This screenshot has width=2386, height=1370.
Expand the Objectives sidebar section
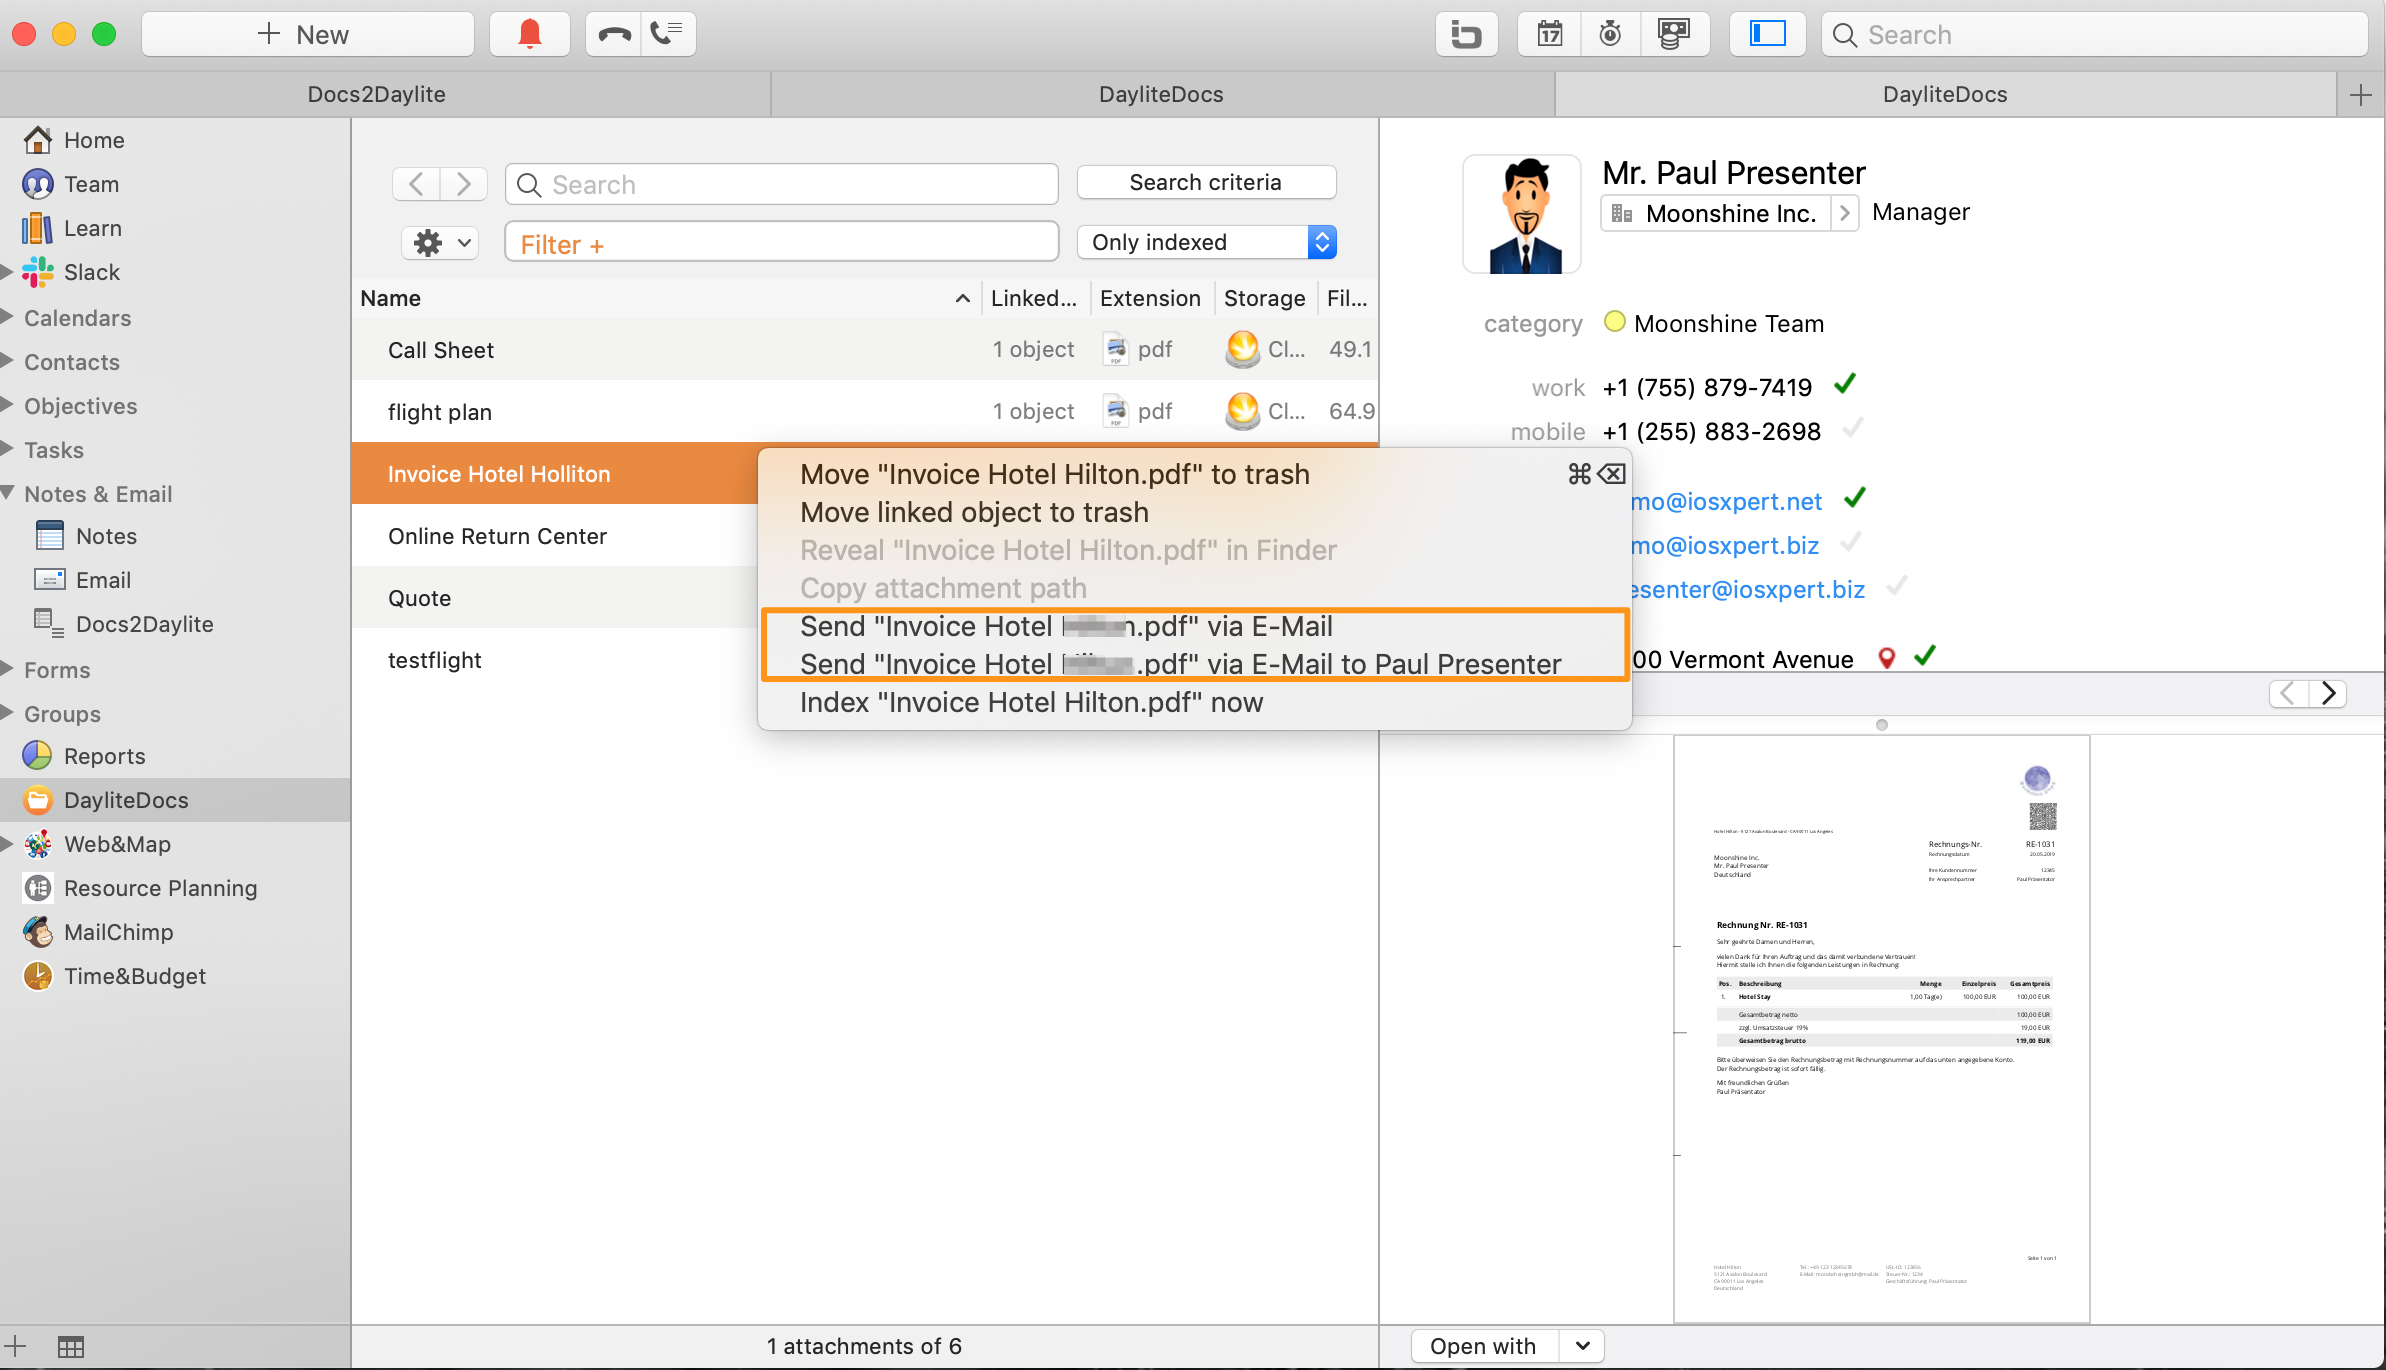coord(8,405)
